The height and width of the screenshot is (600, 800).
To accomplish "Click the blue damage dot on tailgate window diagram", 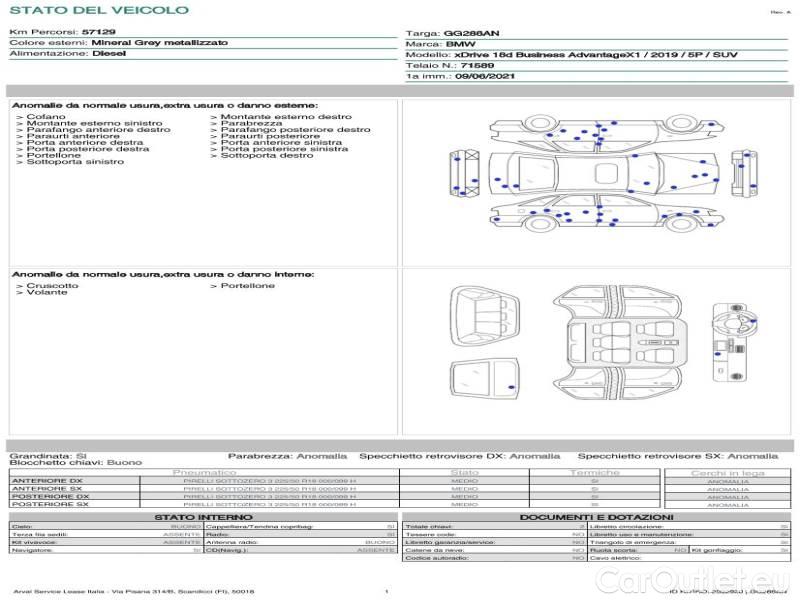I will pyautogui.click(x=510, y=386).
